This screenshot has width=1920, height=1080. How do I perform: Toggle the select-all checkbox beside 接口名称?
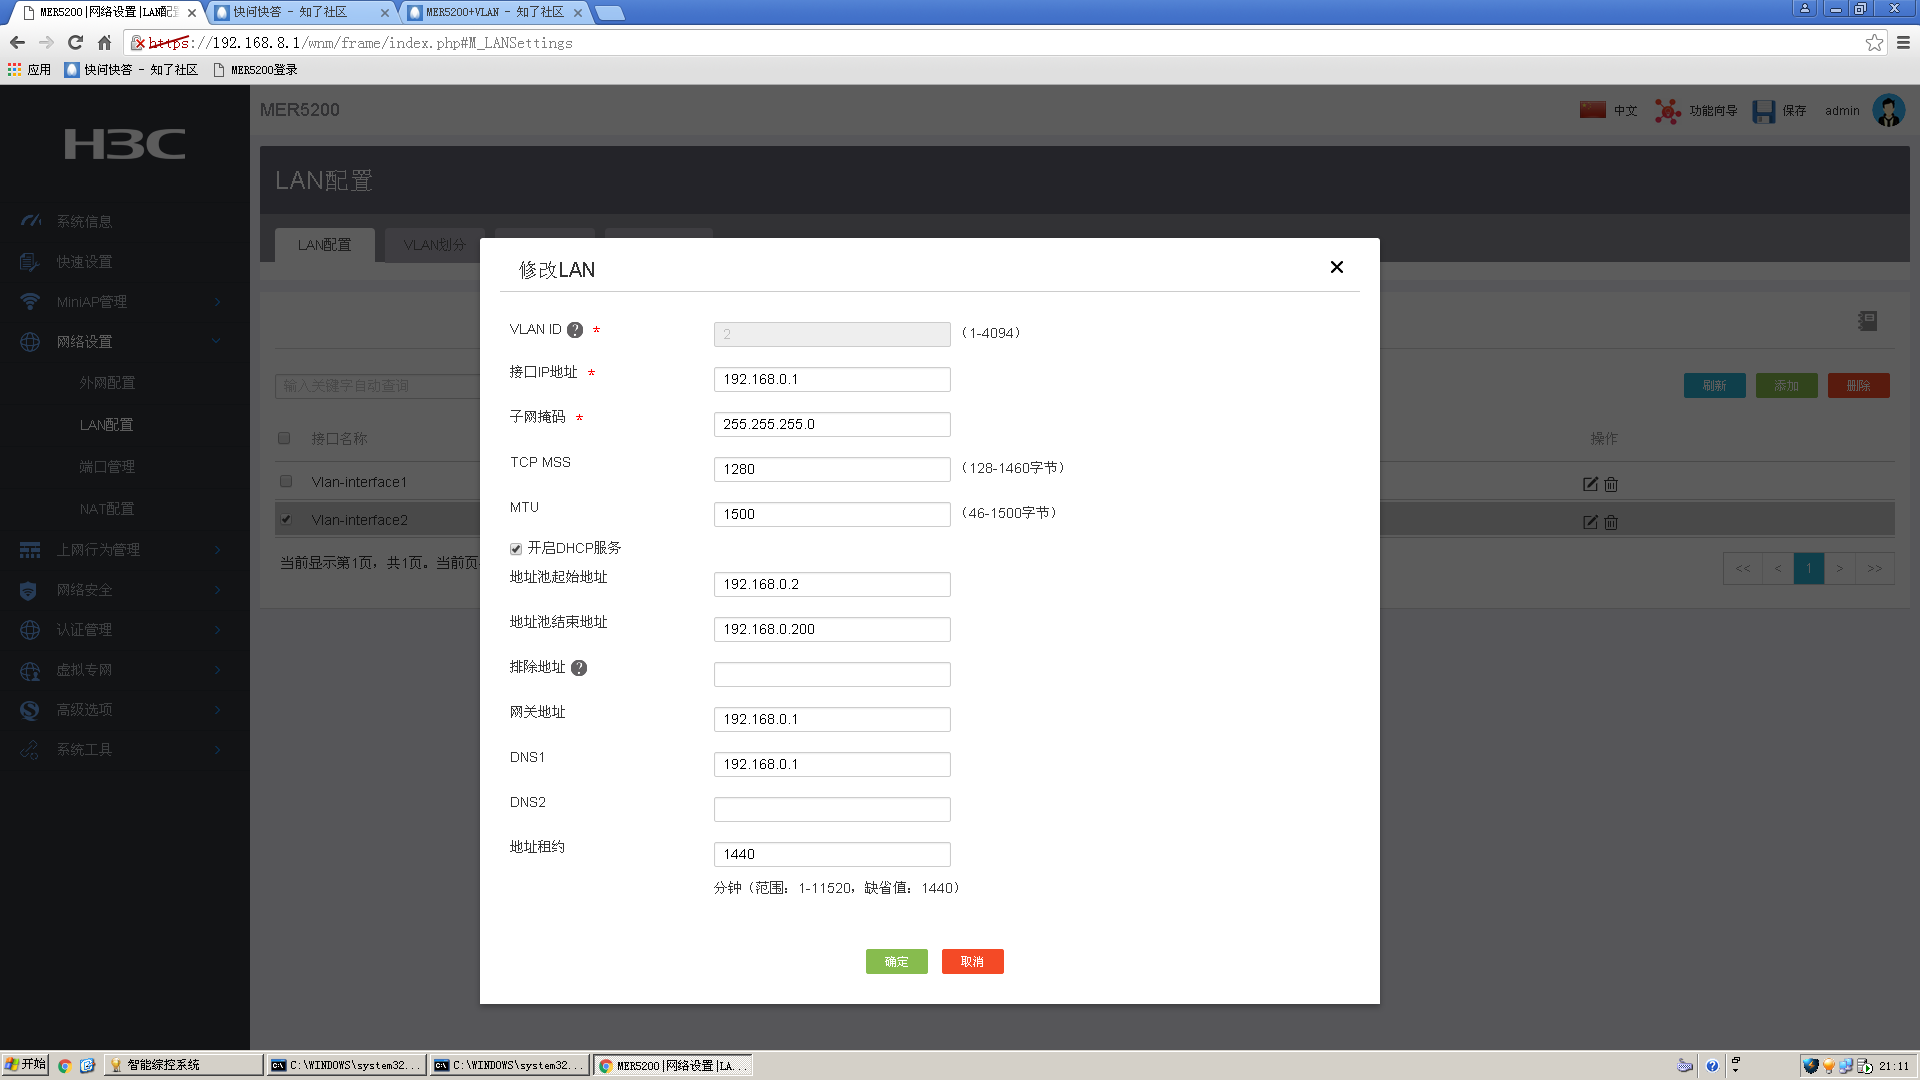coord(284,438)
